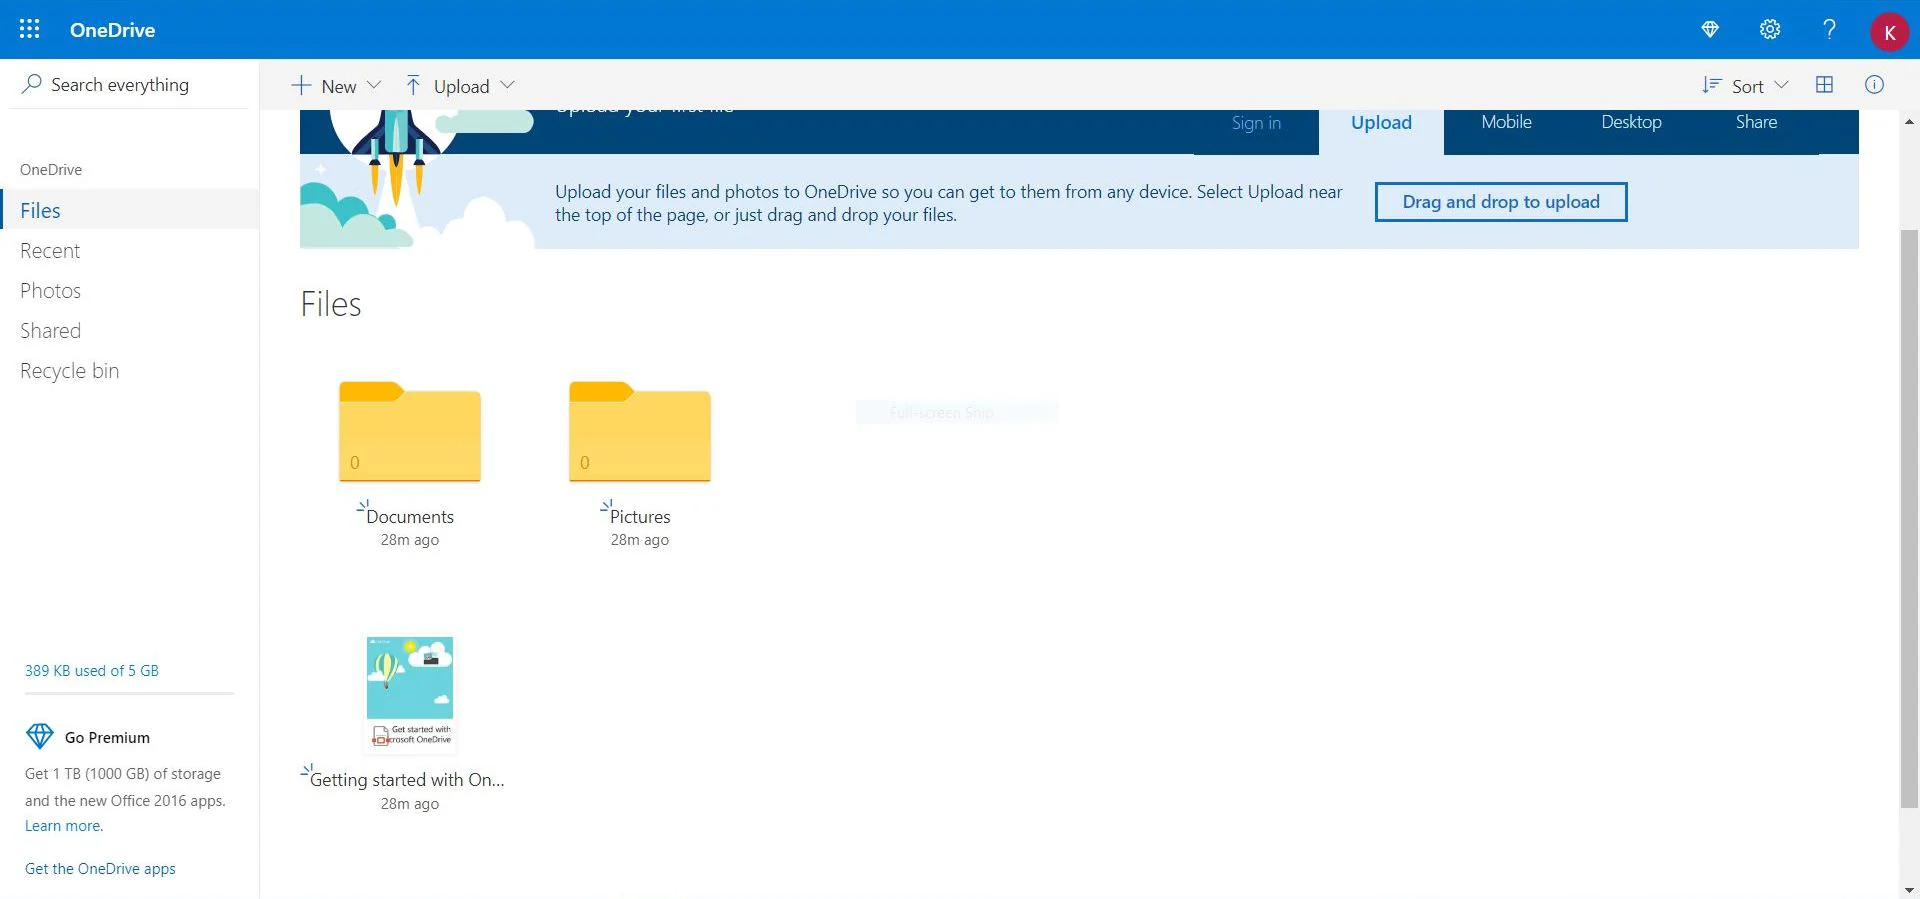Open the Help question mark icon
The image size is (1920, 899).
pos(1829,29)
